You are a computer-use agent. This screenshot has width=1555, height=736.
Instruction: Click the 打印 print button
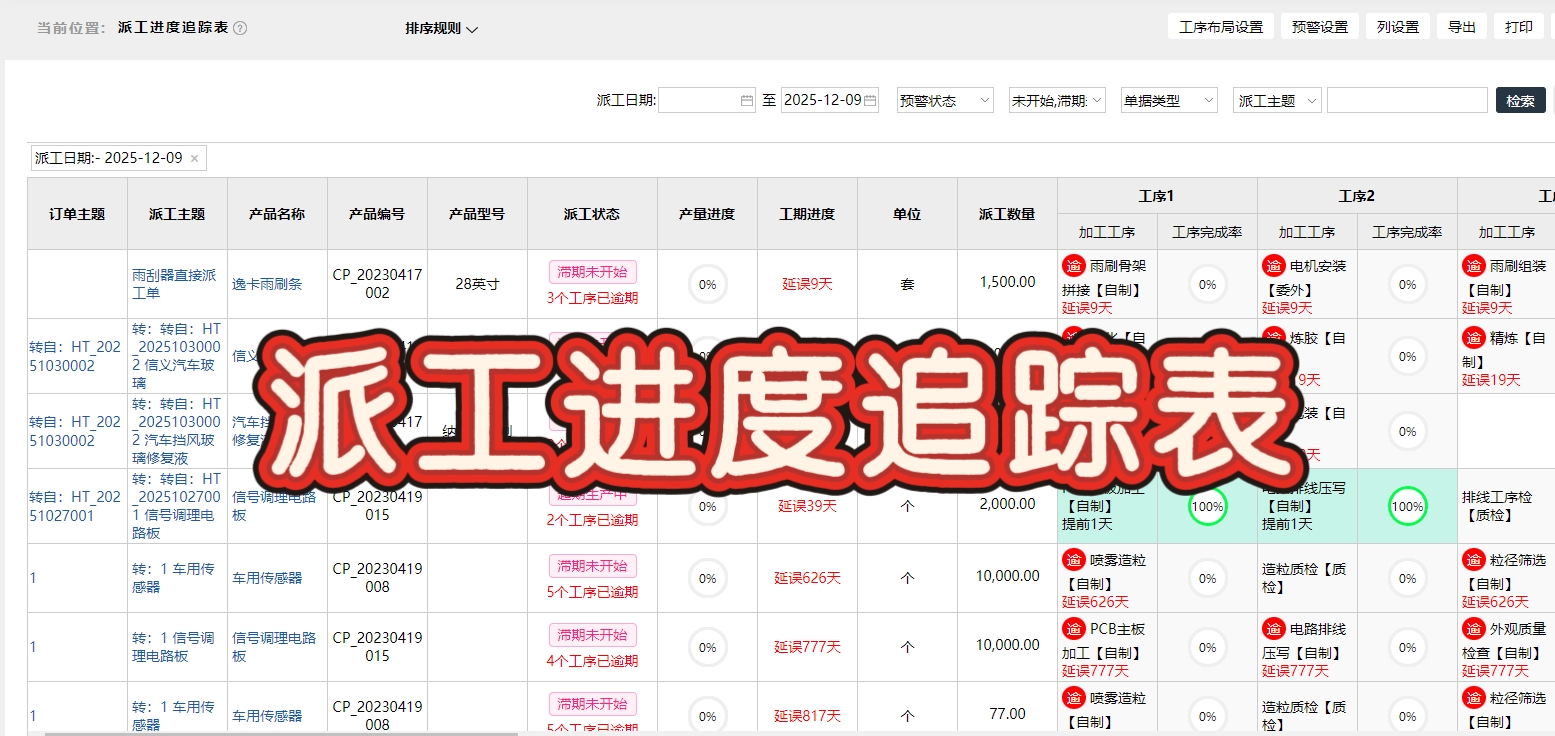click(x=1519, y=27)
